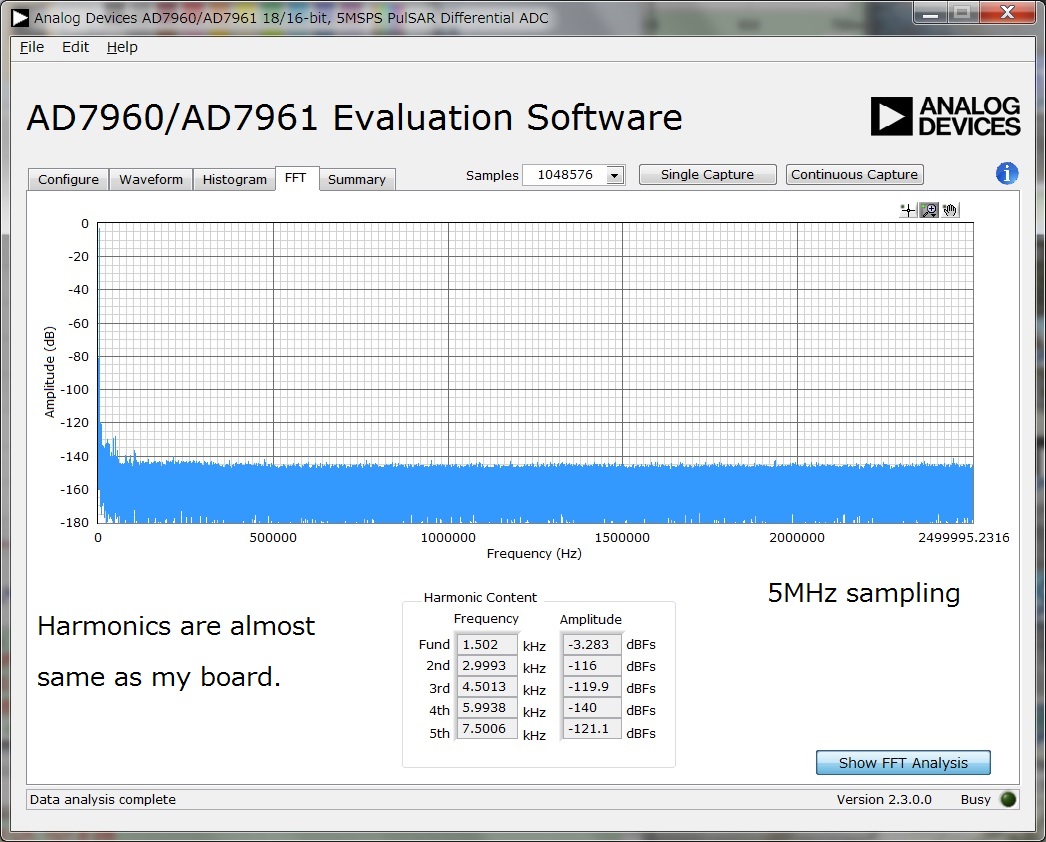Choose the graph pan hand tool
The width and height of the screenshot is (1046, 842).
950,211
